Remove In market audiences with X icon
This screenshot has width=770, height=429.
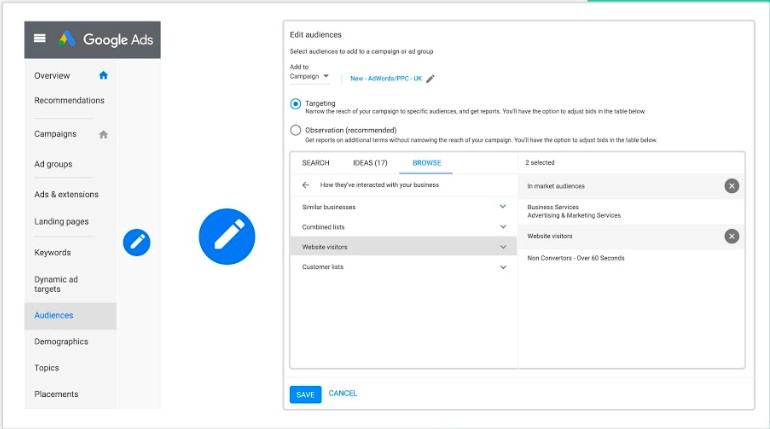732,186
